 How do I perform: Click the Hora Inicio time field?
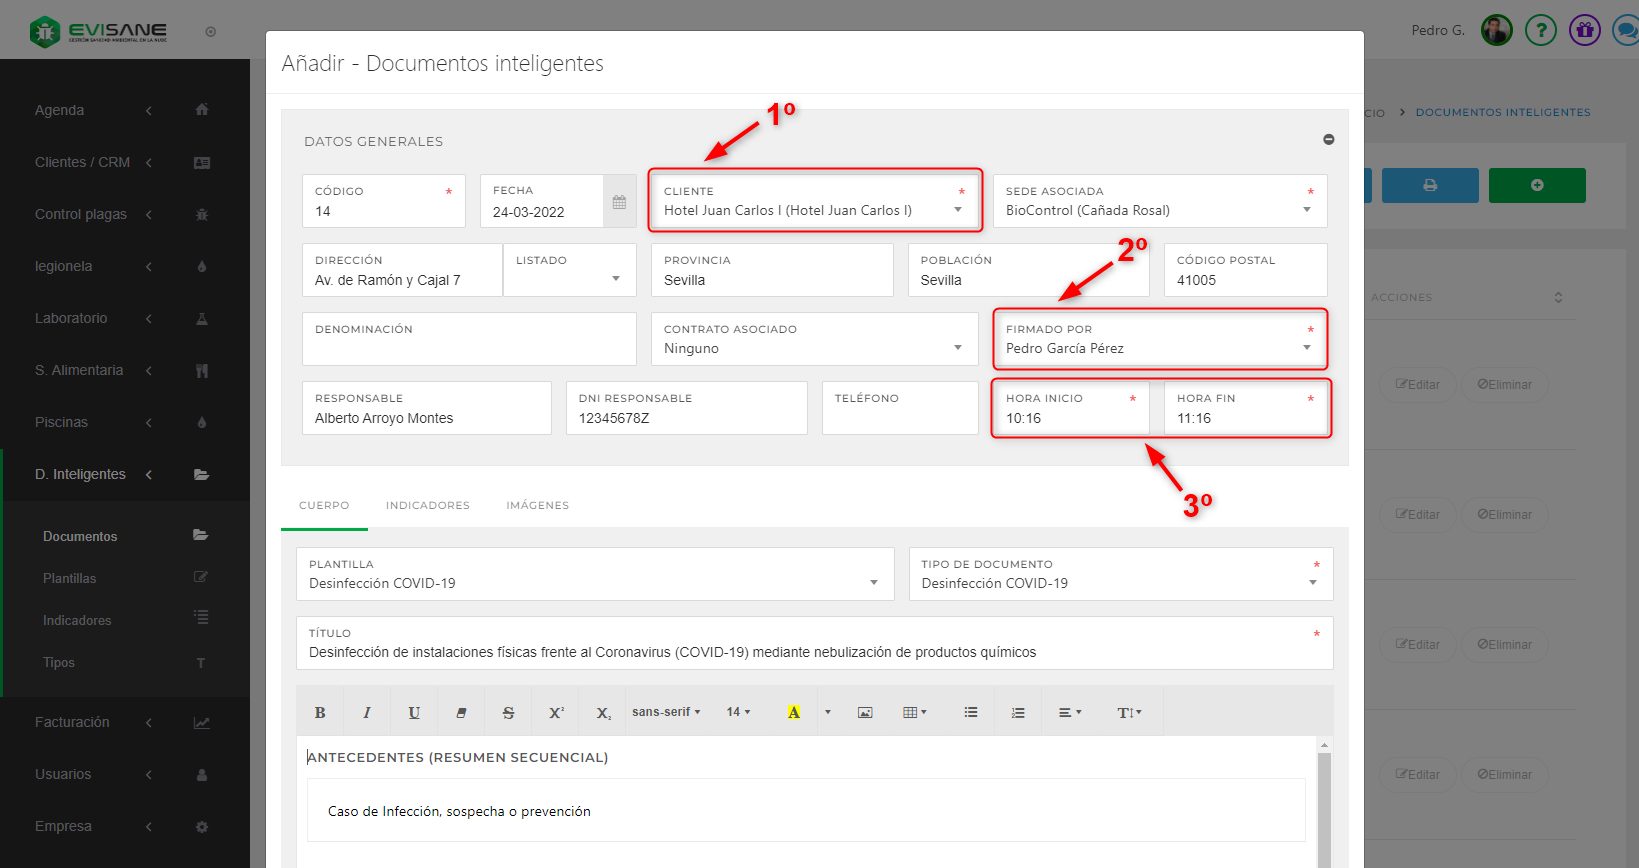1069,418
